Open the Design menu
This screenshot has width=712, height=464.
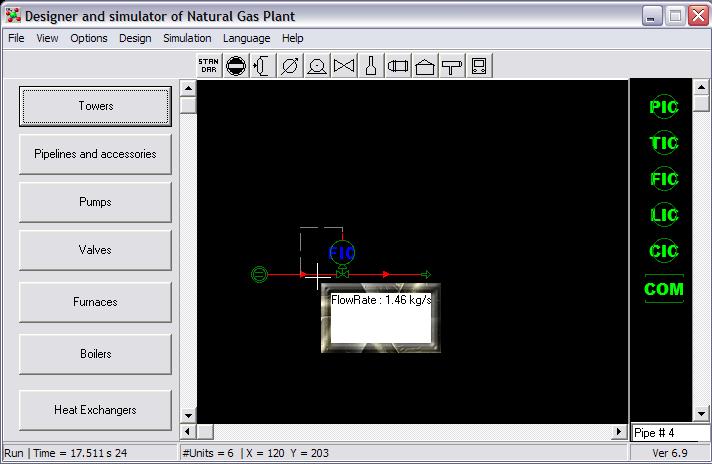point(135,38)
